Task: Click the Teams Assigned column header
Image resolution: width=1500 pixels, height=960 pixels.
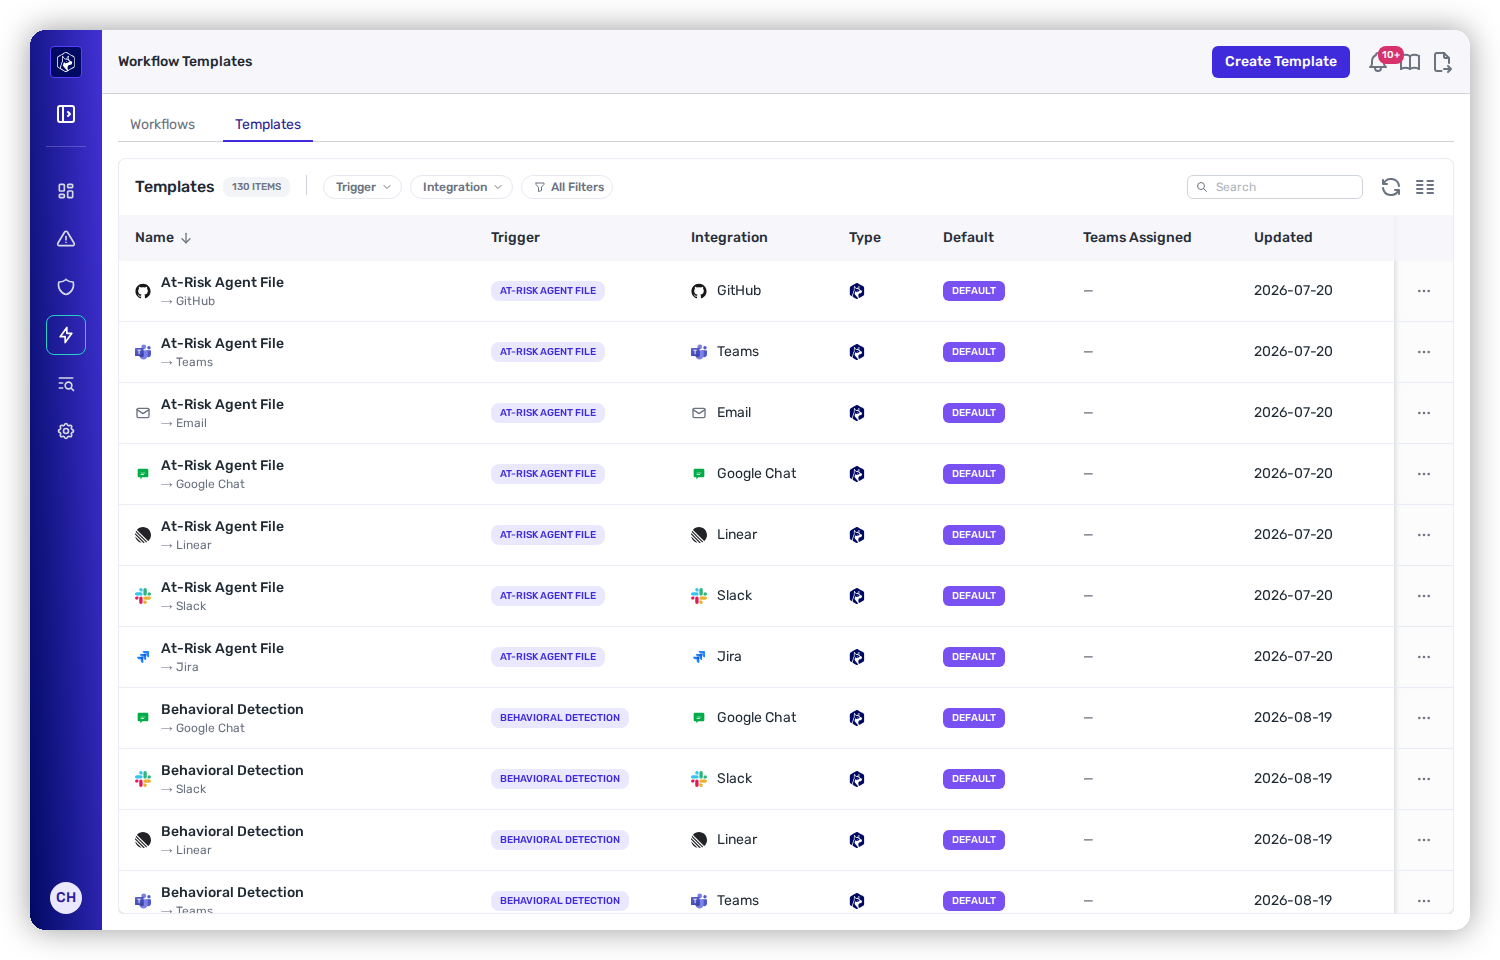Action: (1137, 238)
